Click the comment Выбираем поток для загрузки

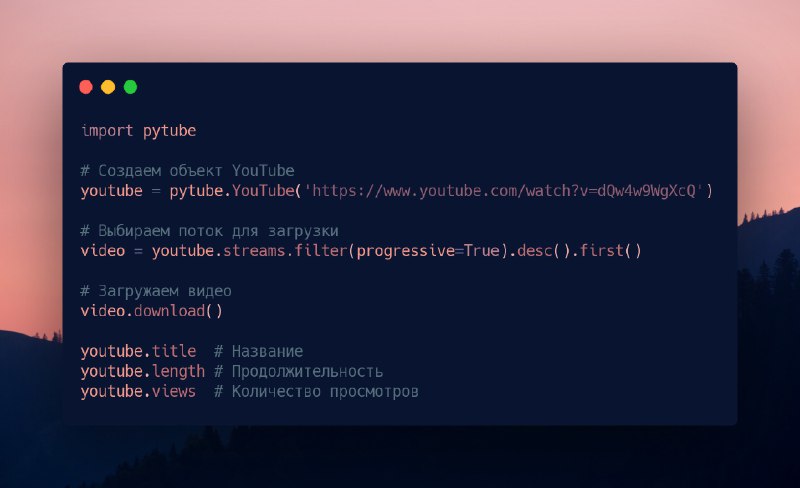point(209,231)
